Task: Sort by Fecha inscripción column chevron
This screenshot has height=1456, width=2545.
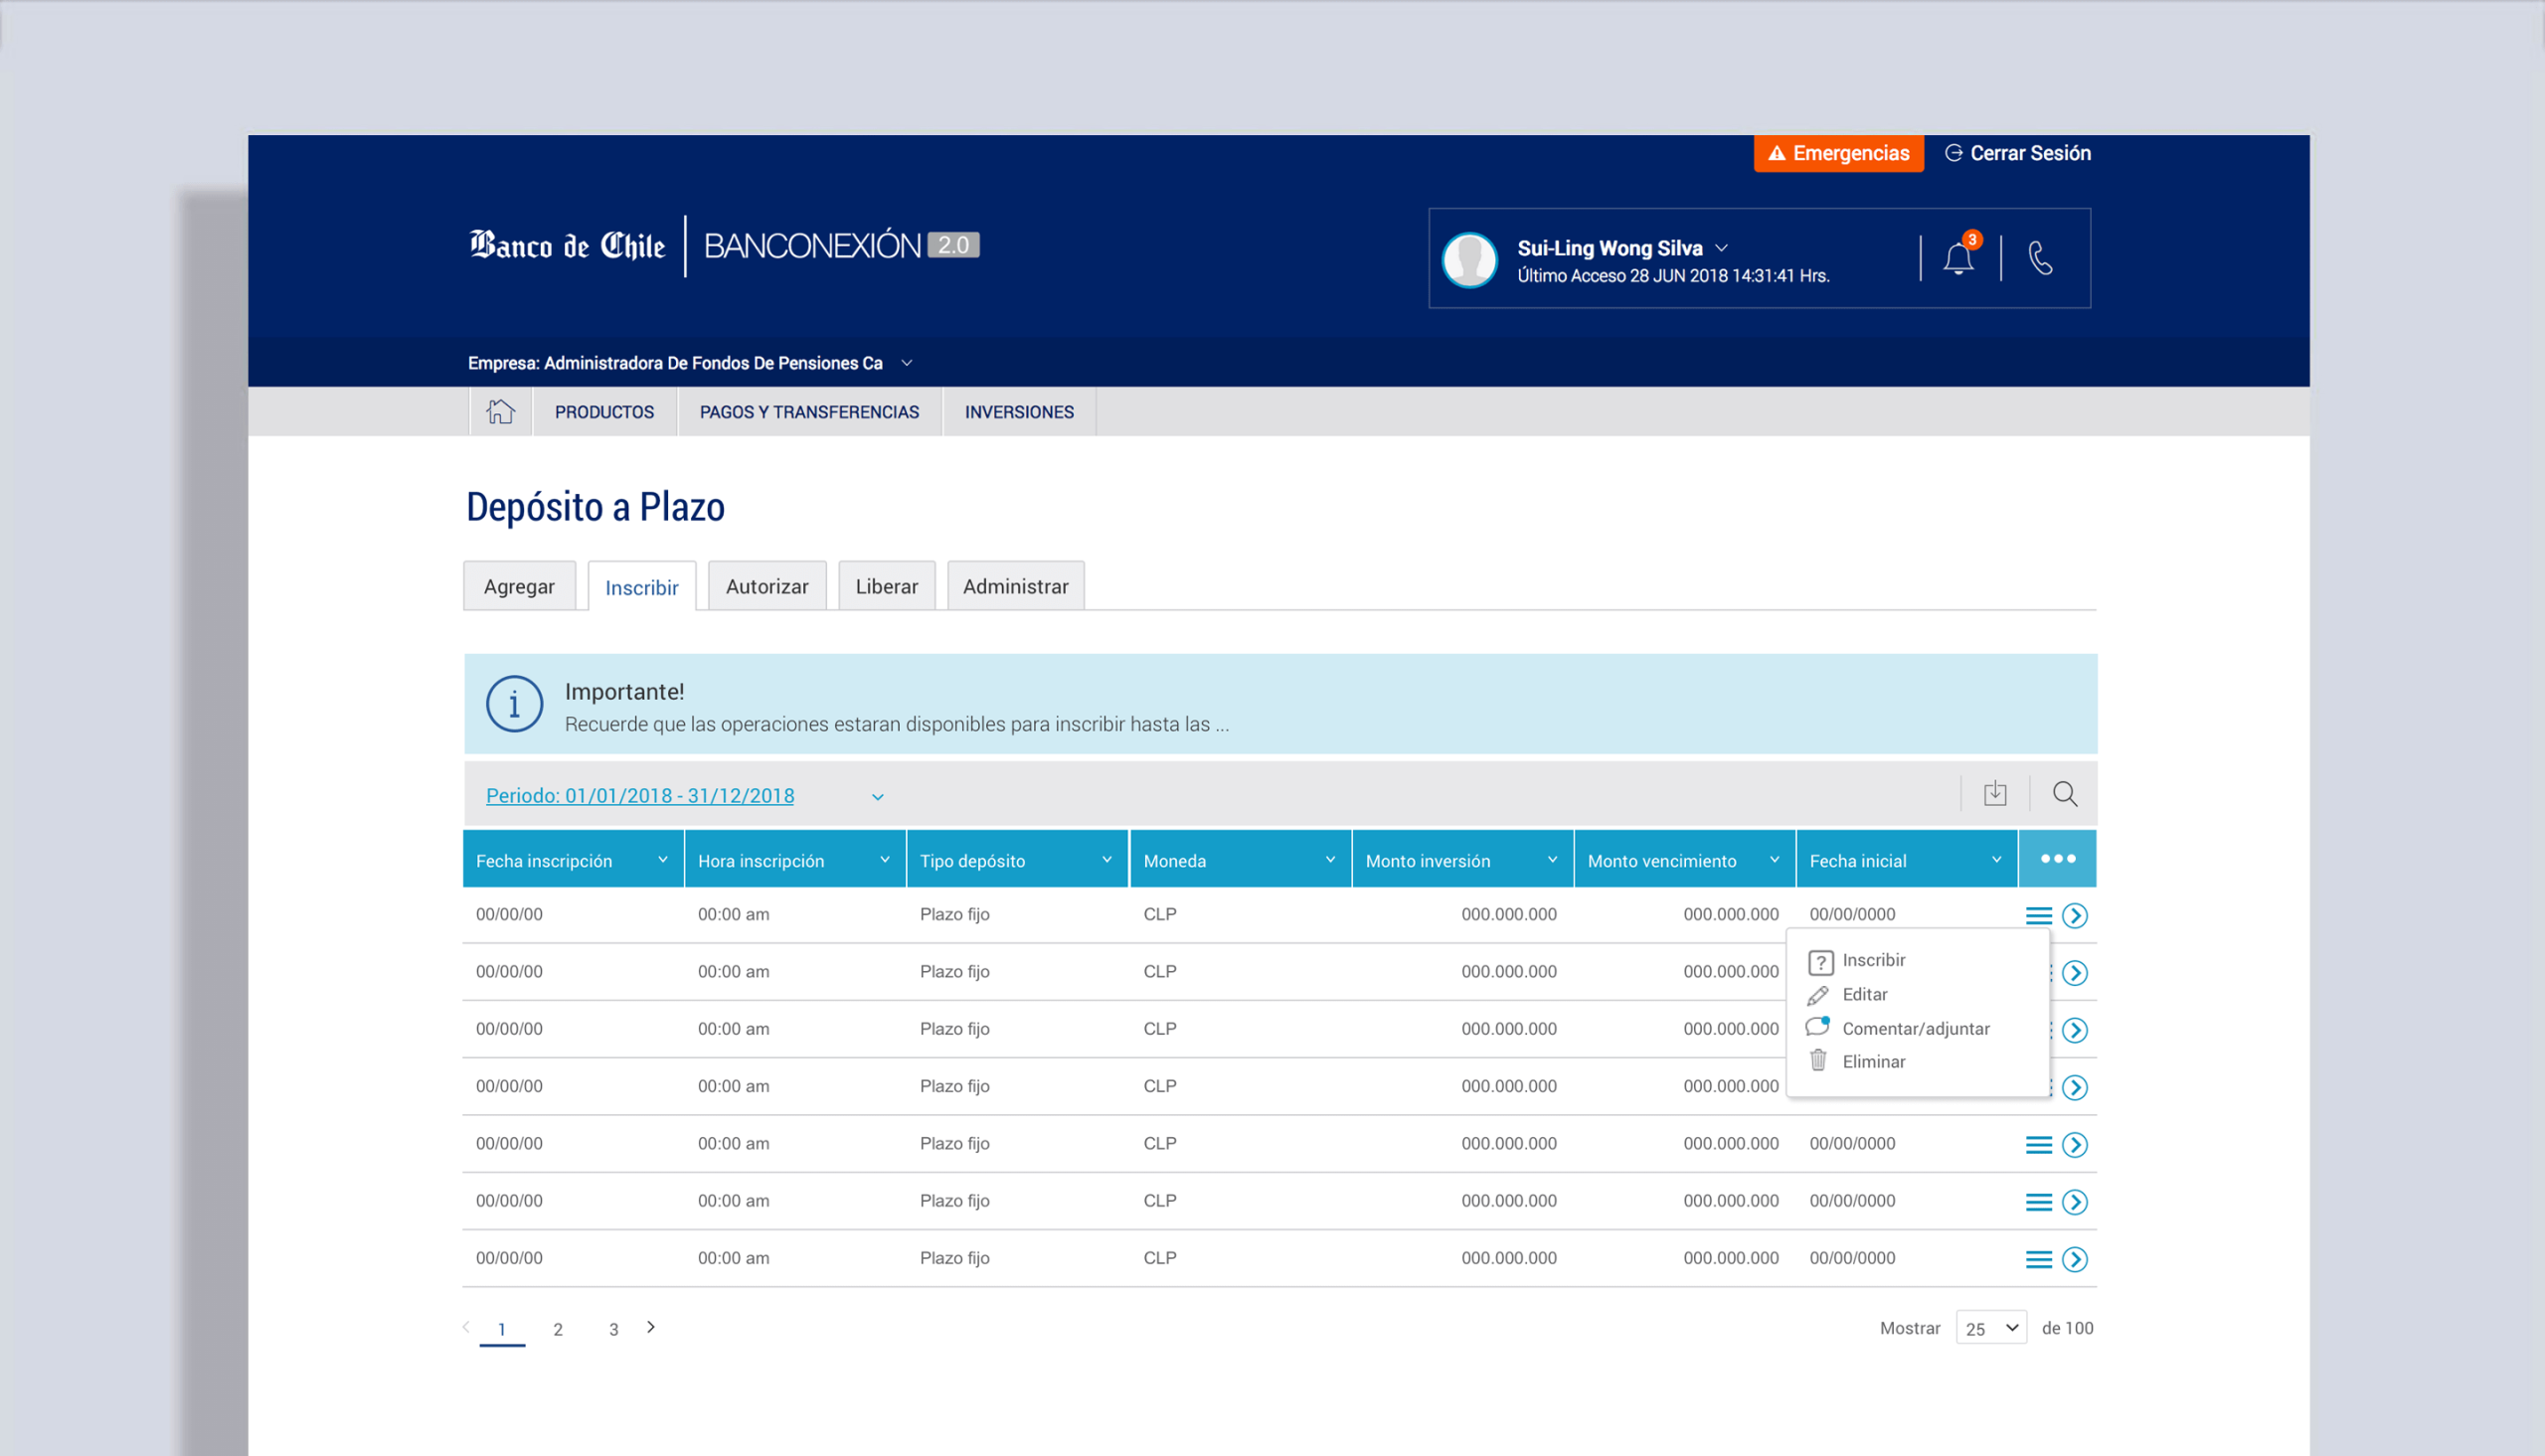Action: click(662, 860)
